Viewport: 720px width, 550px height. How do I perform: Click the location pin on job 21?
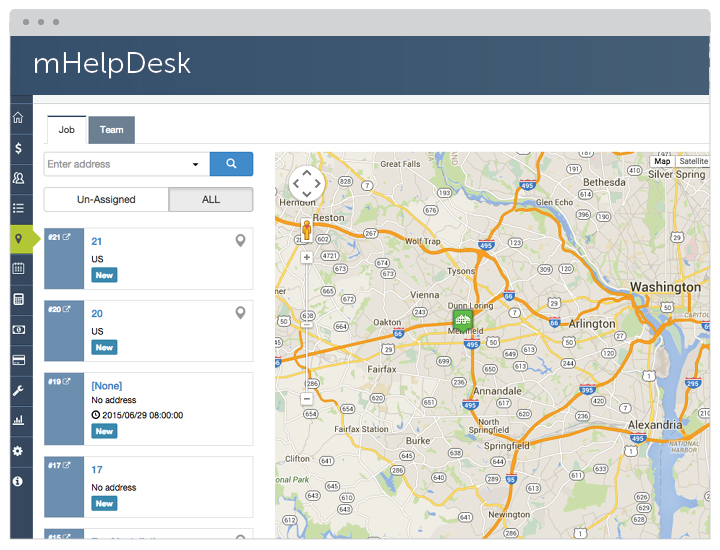tap(240, 241)
